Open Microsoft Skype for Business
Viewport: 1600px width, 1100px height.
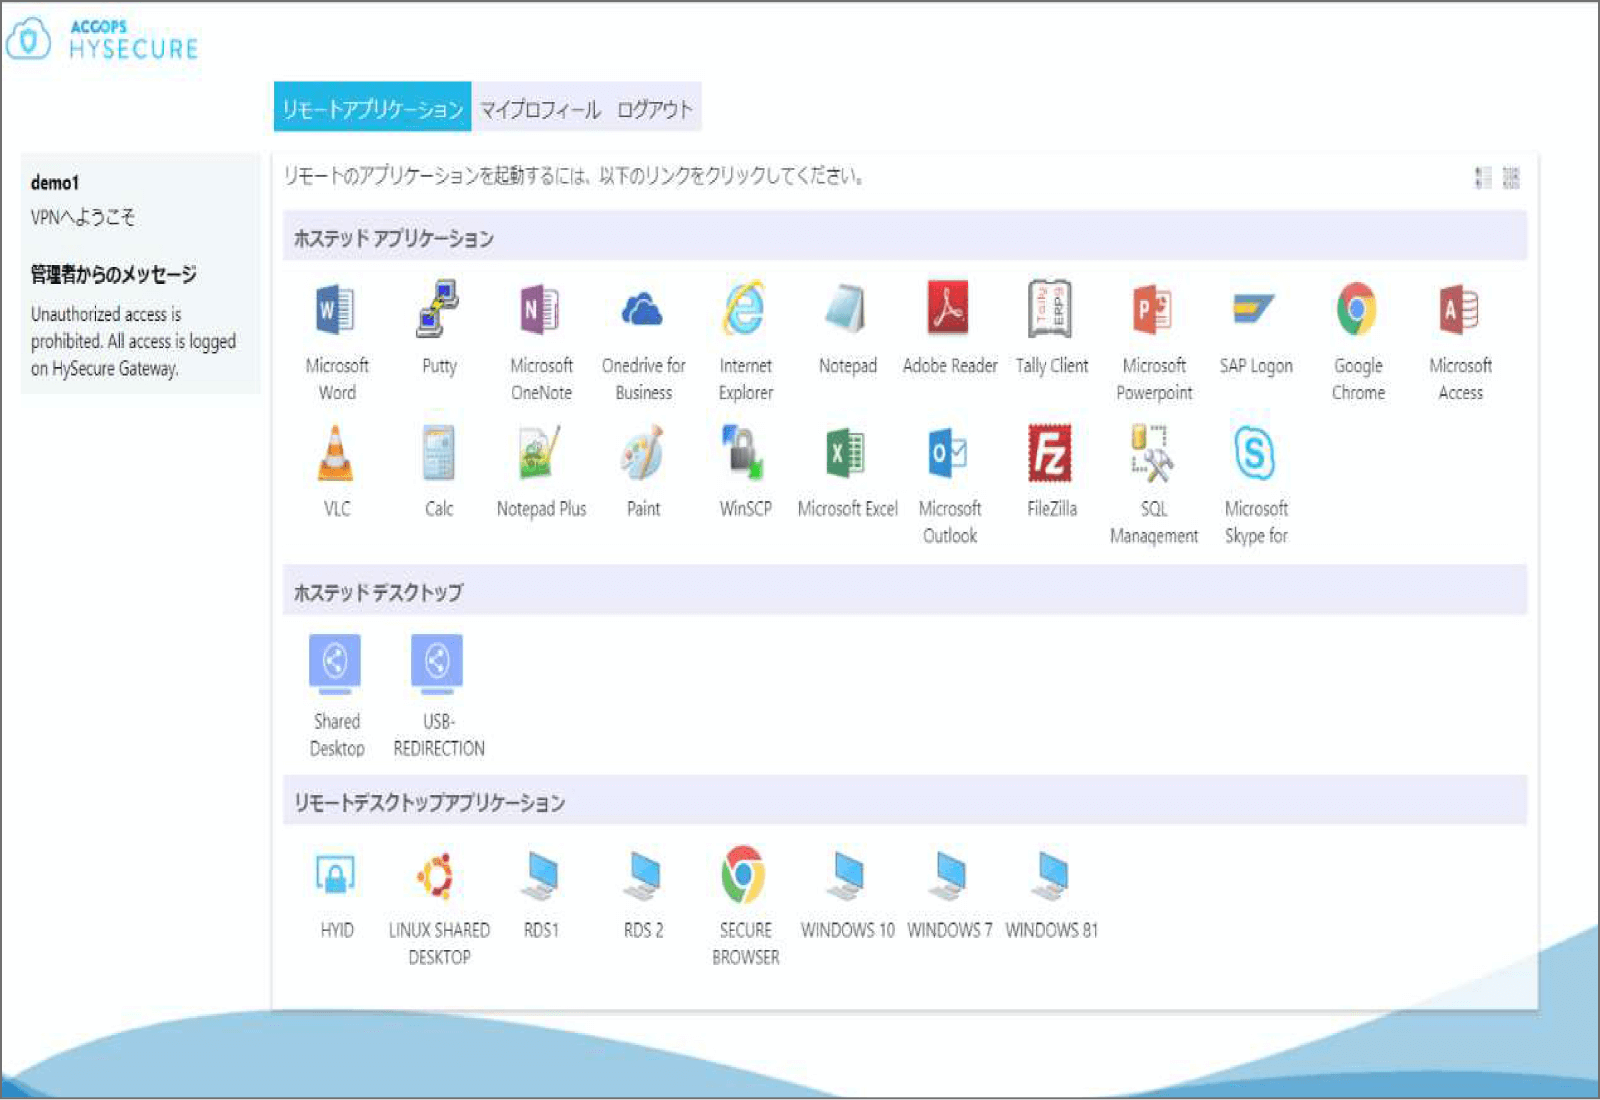click(1255, 453)
